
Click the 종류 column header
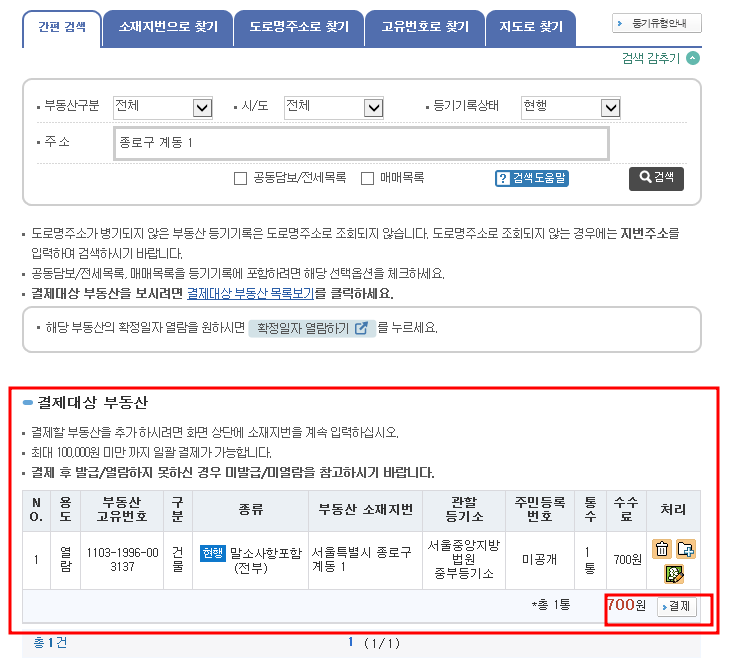(x=251, y=511)
